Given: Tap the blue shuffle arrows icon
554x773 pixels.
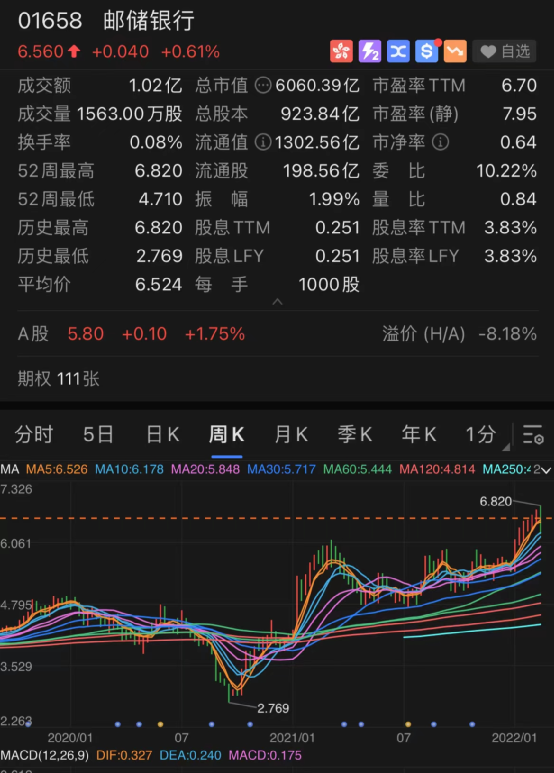Looking at the screenshot, I should [x=398, y=51].
